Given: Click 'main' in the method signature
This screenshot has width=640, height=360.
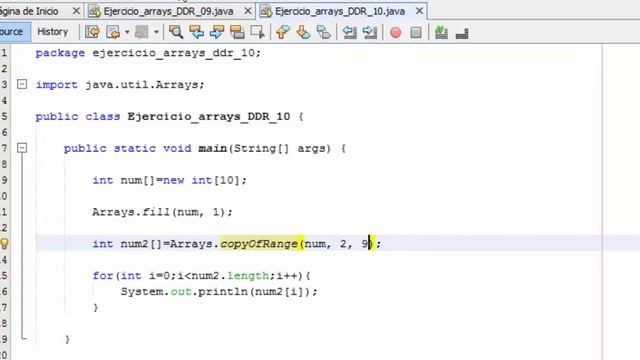Looking at the screenshot, I should click(x=213, y=148).
